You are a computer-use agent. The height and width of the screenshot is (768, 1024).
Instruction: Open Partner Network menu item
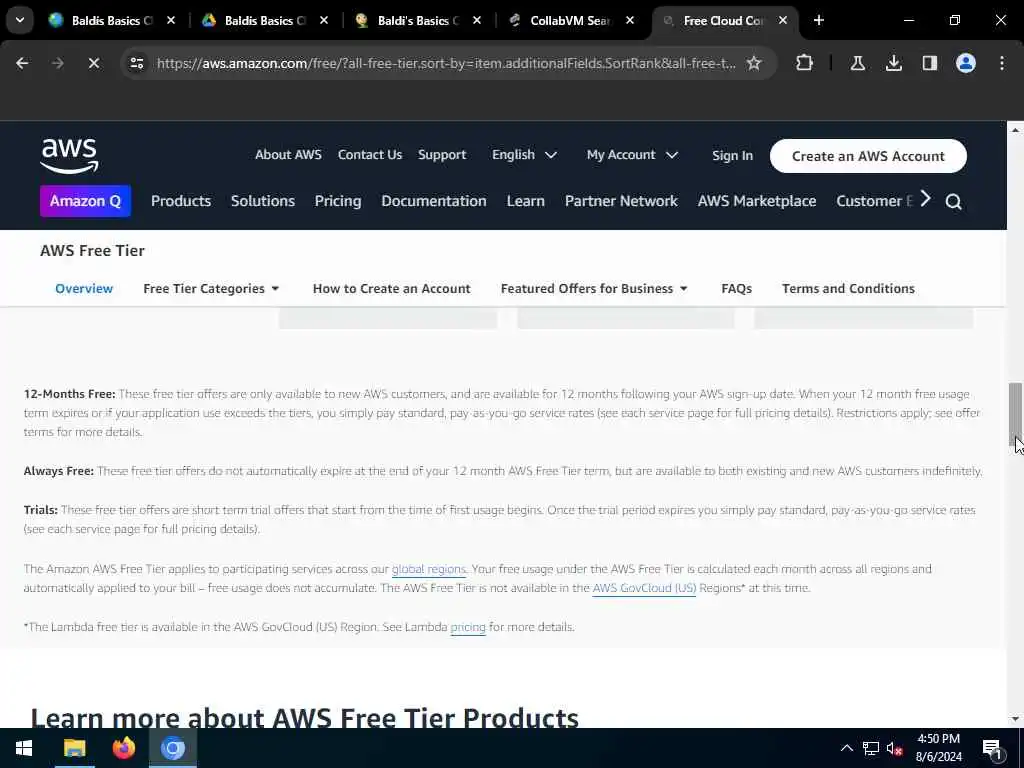coord(621,201)
